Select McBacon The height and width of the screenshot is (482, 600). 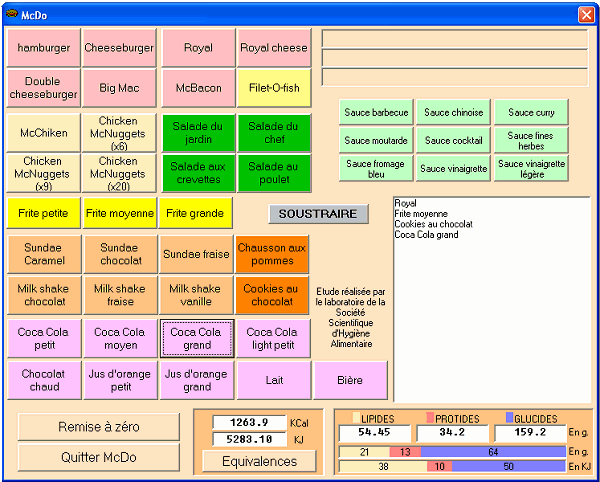point(198,88)
